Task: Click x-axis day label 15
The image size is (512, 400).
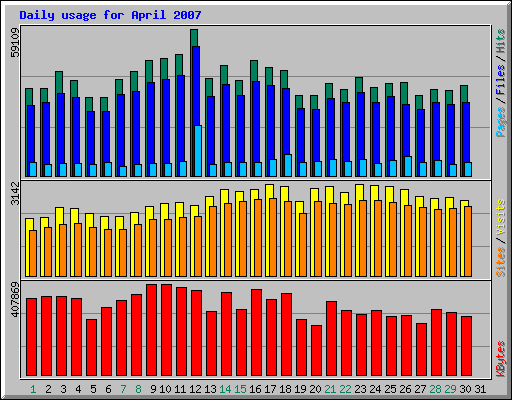Action: point(240,389)
